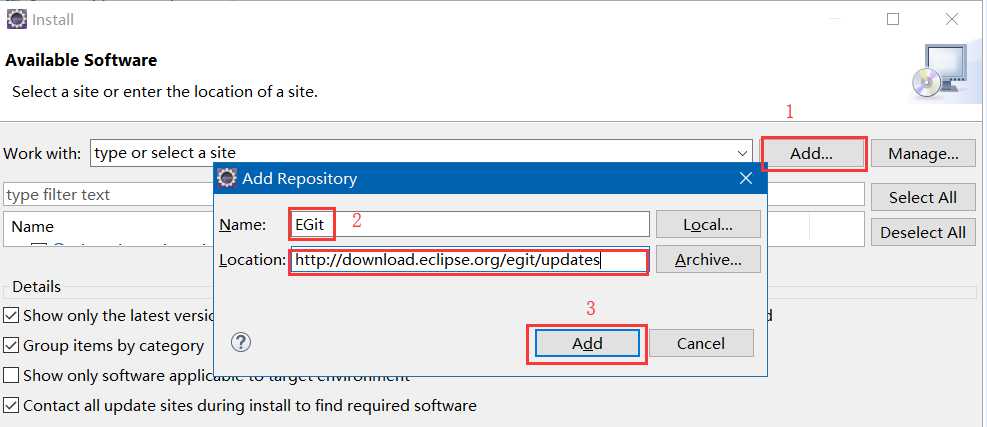The image size is (987, 427).
Task: Click the Eclipse icon in Install title bar
Action: 16,20
